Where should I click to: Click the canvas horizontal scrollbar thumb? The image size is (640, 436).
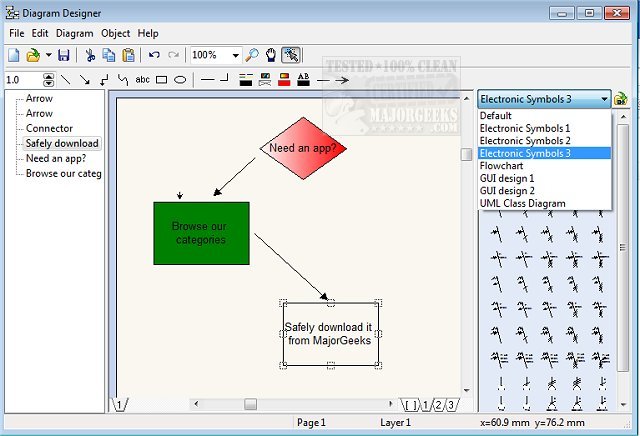(250, 405)
